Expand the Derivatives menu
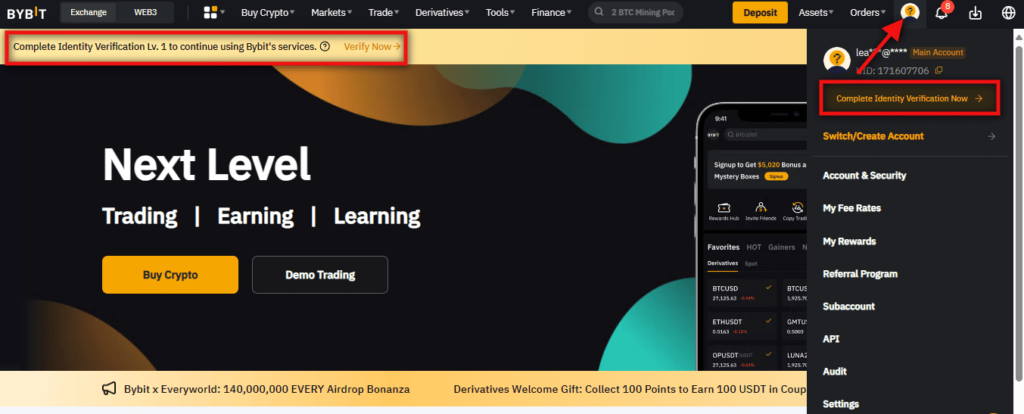Image resolution: width=1024 pixels, height=414 pixels. [x=442, y=12]
